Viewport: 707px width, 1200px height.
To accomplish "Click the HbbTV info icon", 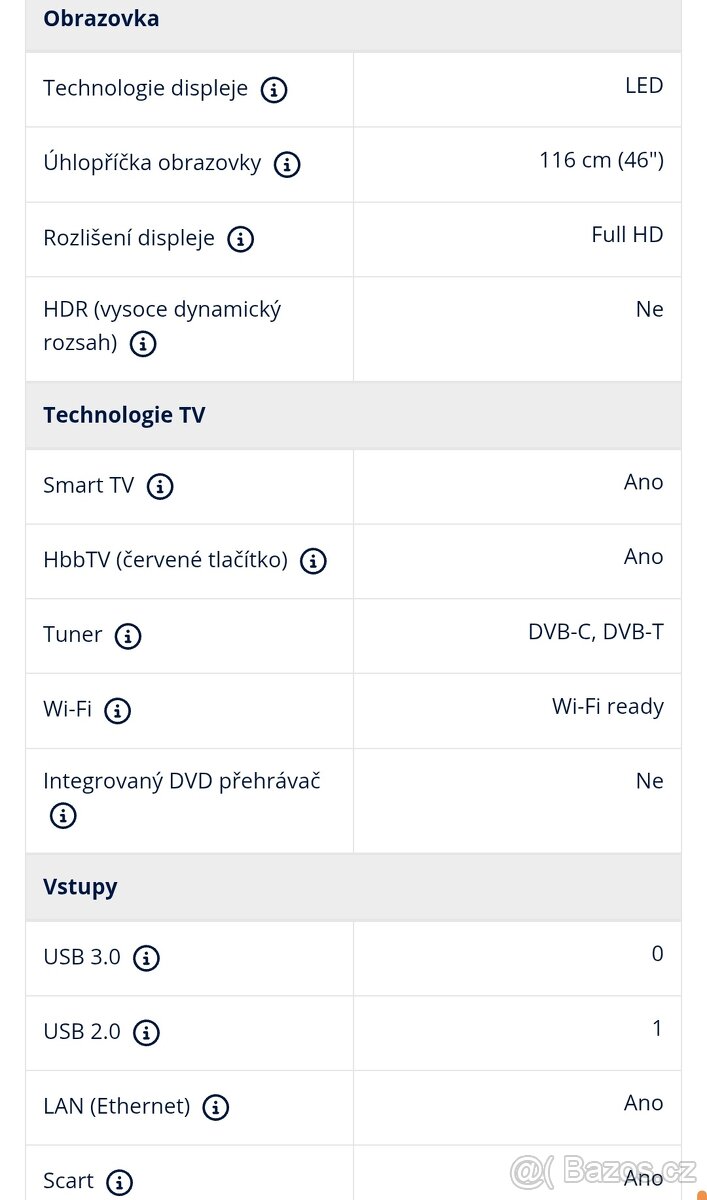I will (312, 561).
